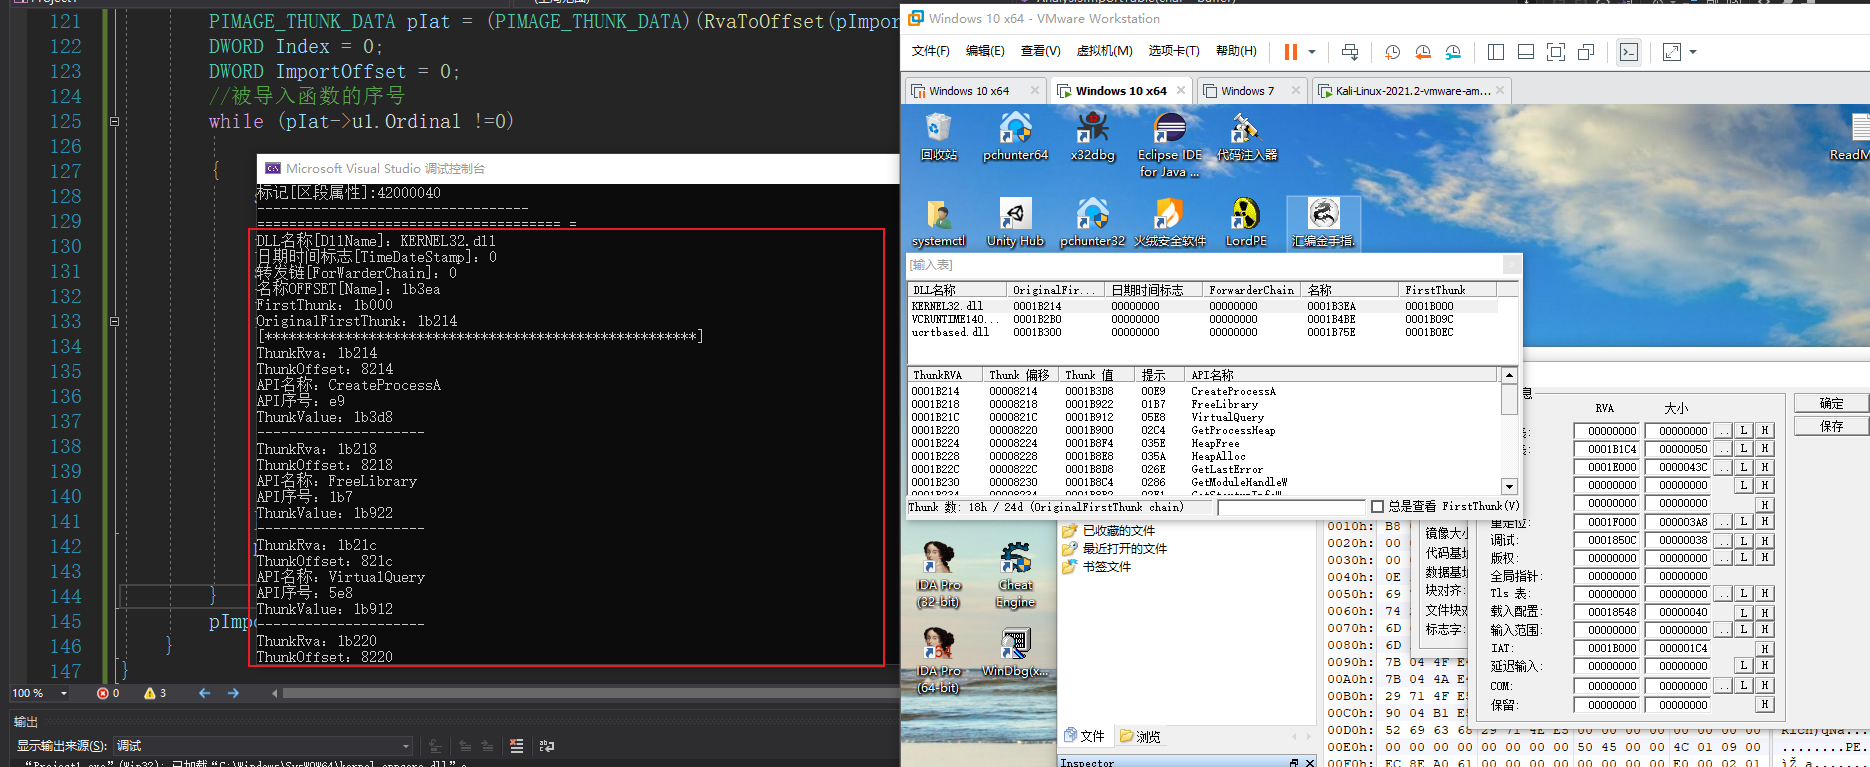Switch VMware to Unity mode
The width and height of the screenshot is (1870, 767).
pos(1586,52)
